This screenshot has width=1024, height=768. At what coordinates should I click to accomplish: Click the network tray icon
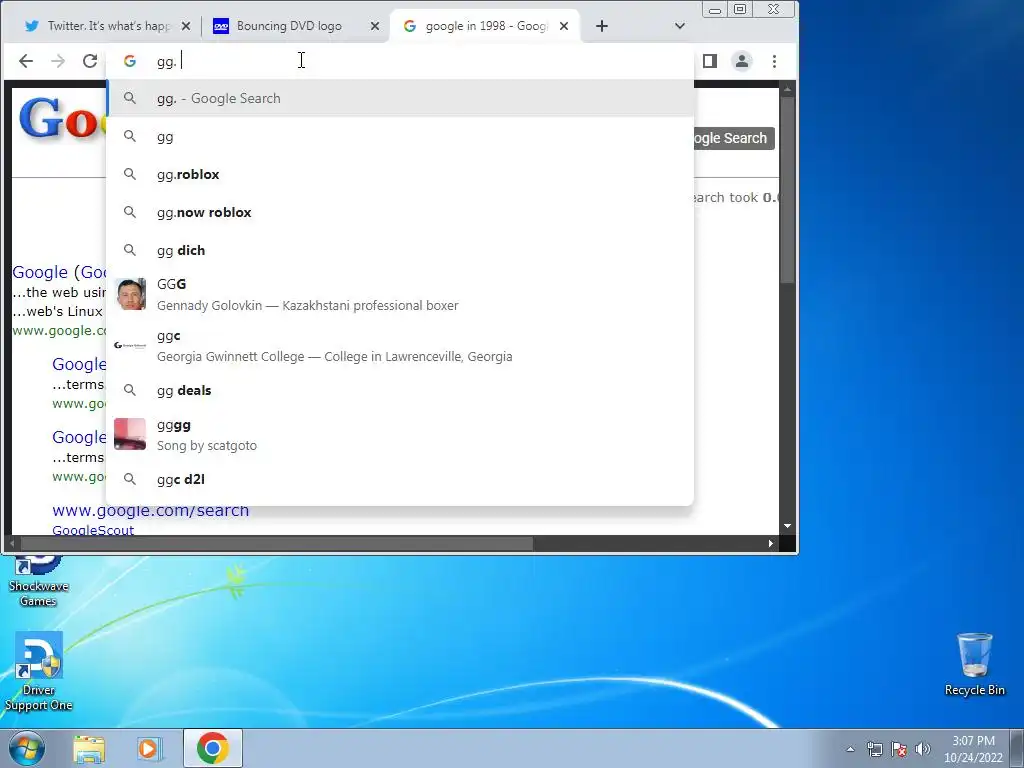click(874, 749)
